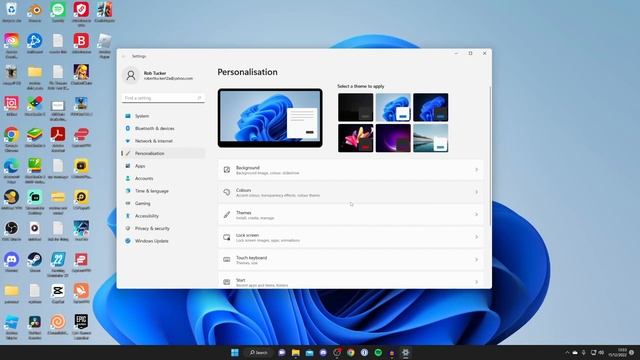Click the Find a setting search box
Viewport: 640px width, 360px height.
[x=163, y=98]
